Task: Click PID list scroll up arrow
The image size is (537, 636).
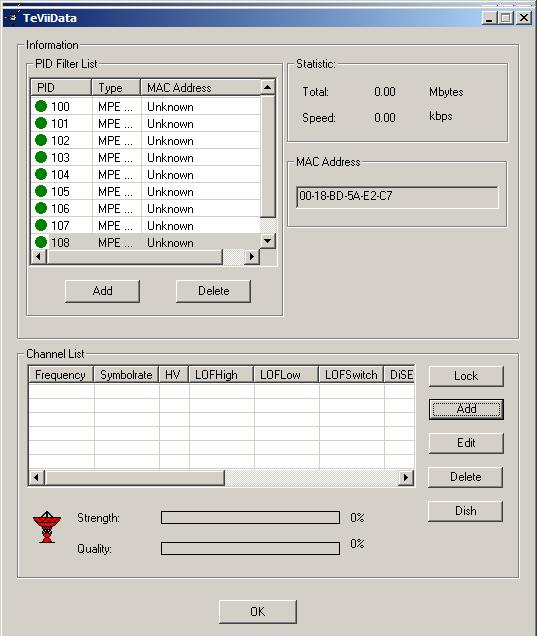Action: click(267, 87)
